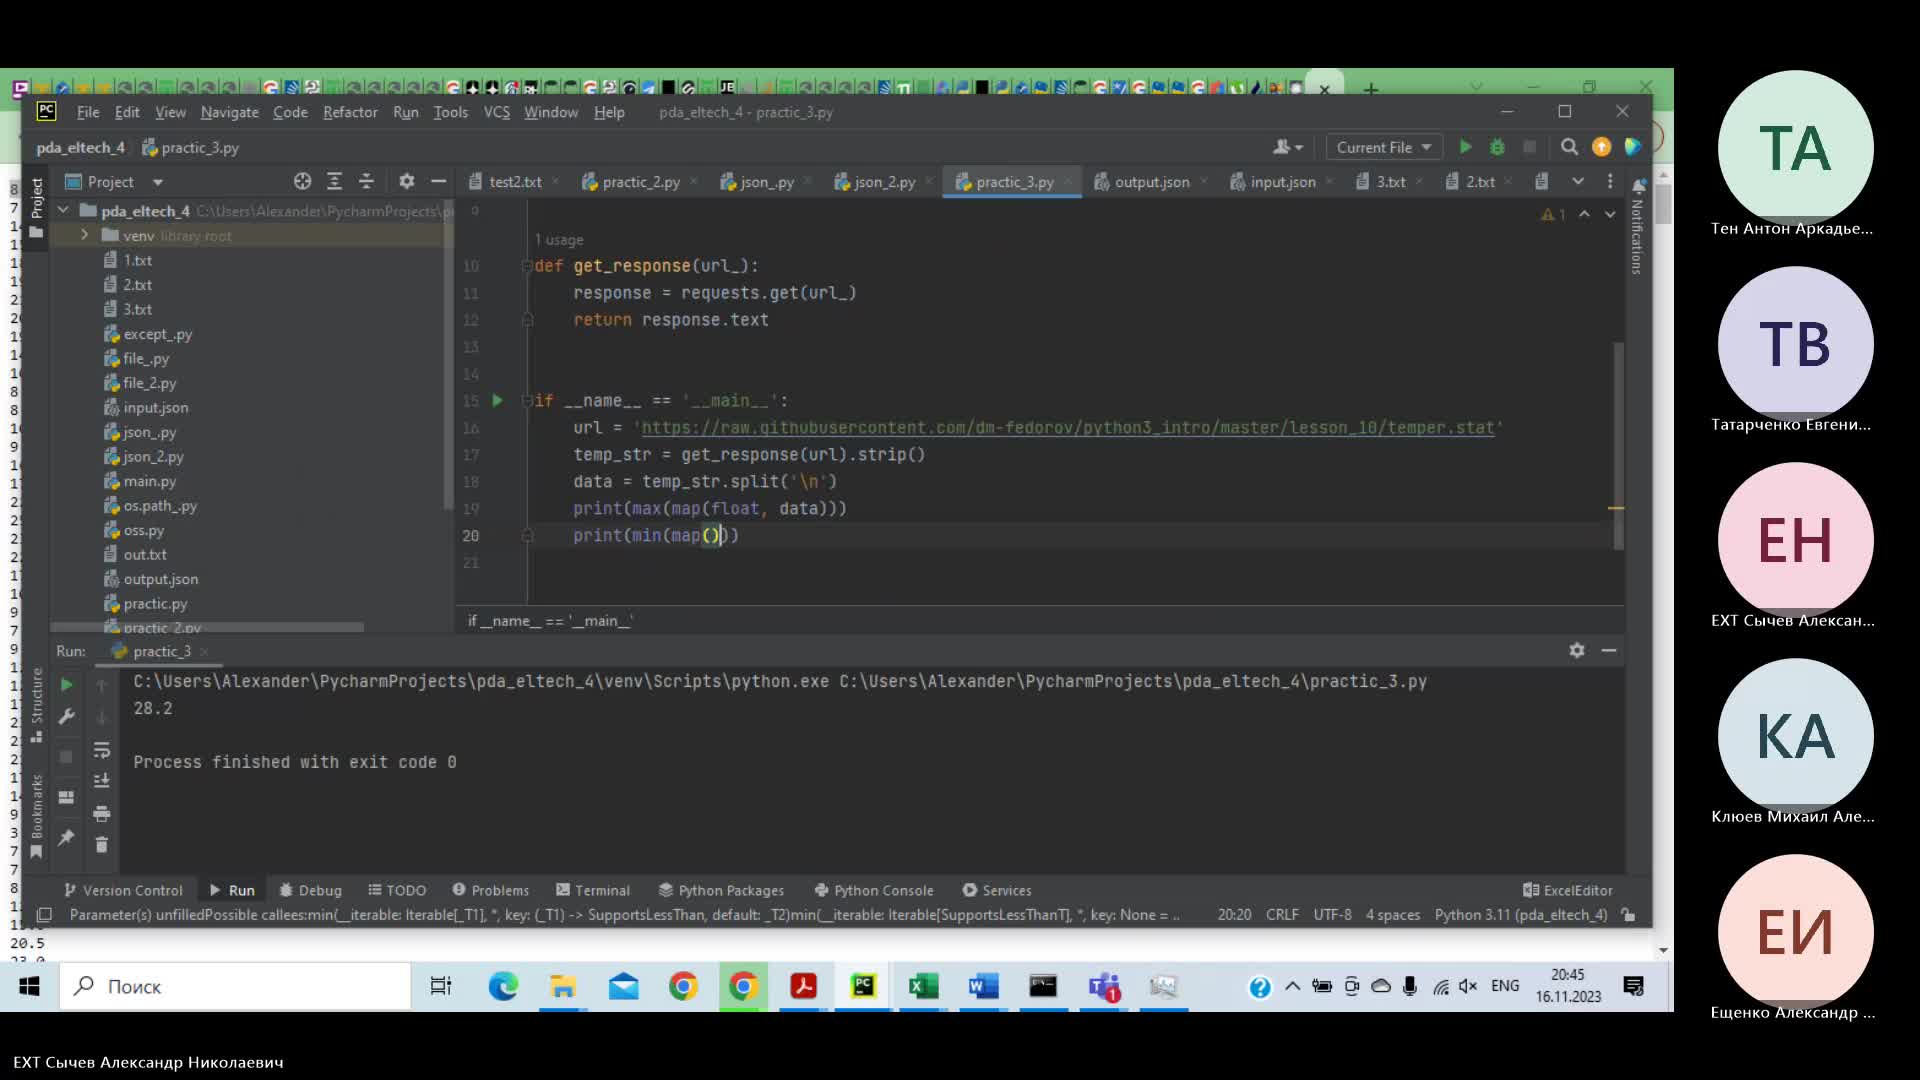Collapse the pda_eltech_4 root folder

point(64,210)
